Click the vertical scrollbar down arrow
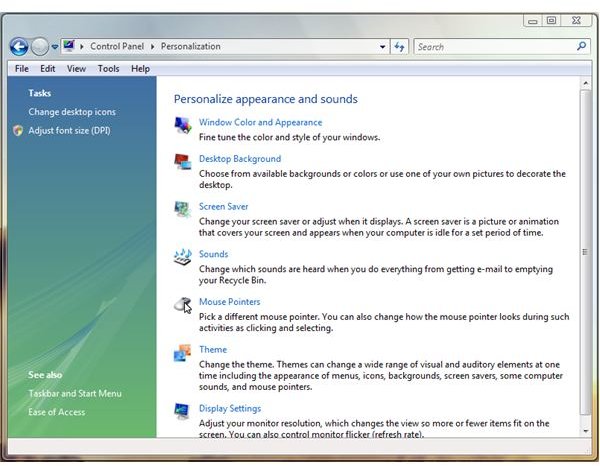This screenshot has height=466, width=600. pos(586,429)
